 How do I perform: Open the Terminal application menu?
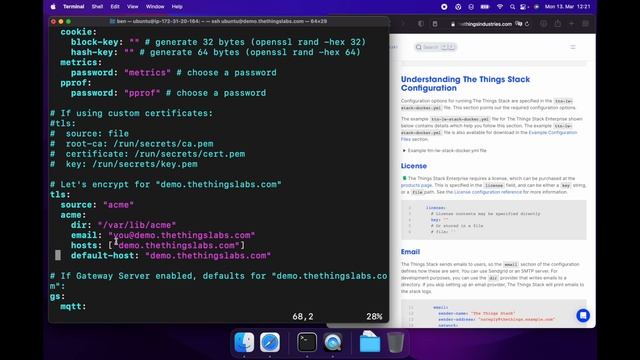[x=73, y=7]
